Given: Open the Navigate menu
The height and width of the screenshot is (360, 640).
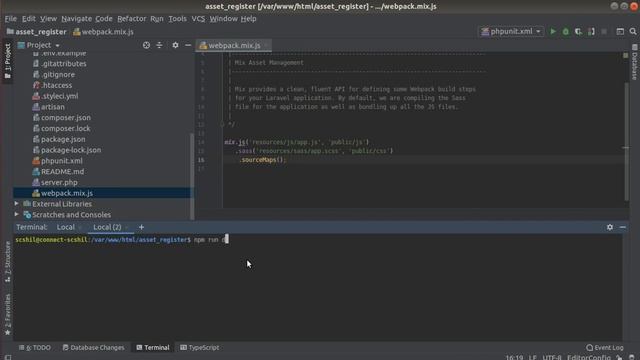Looking at the screenshot, I should 76,19.
